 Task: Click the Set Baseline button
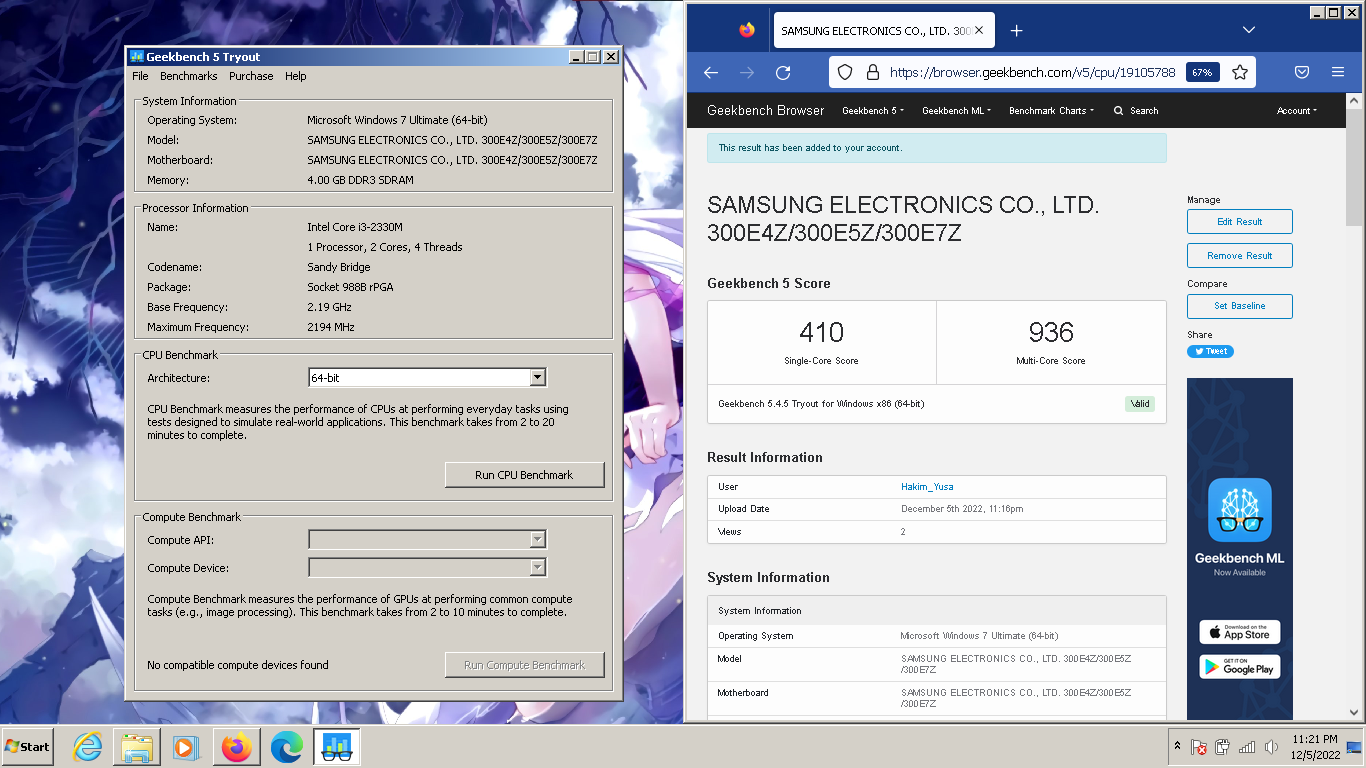pyautogui.click(x=1240, y=306)
